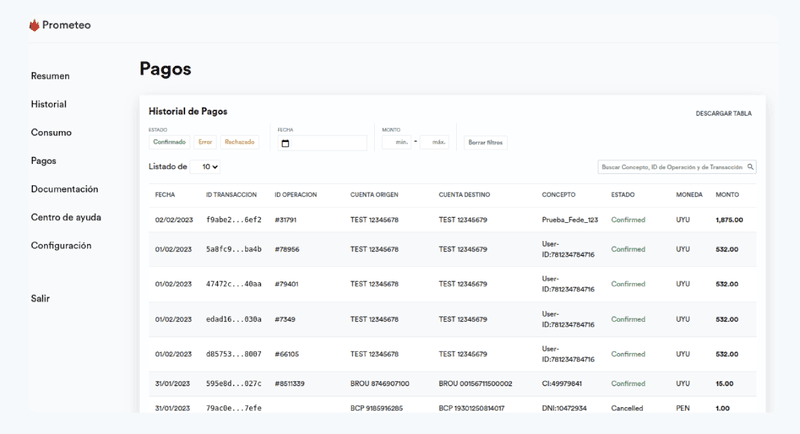
Task: Click amount 15.00
Action: coord(724,384)
